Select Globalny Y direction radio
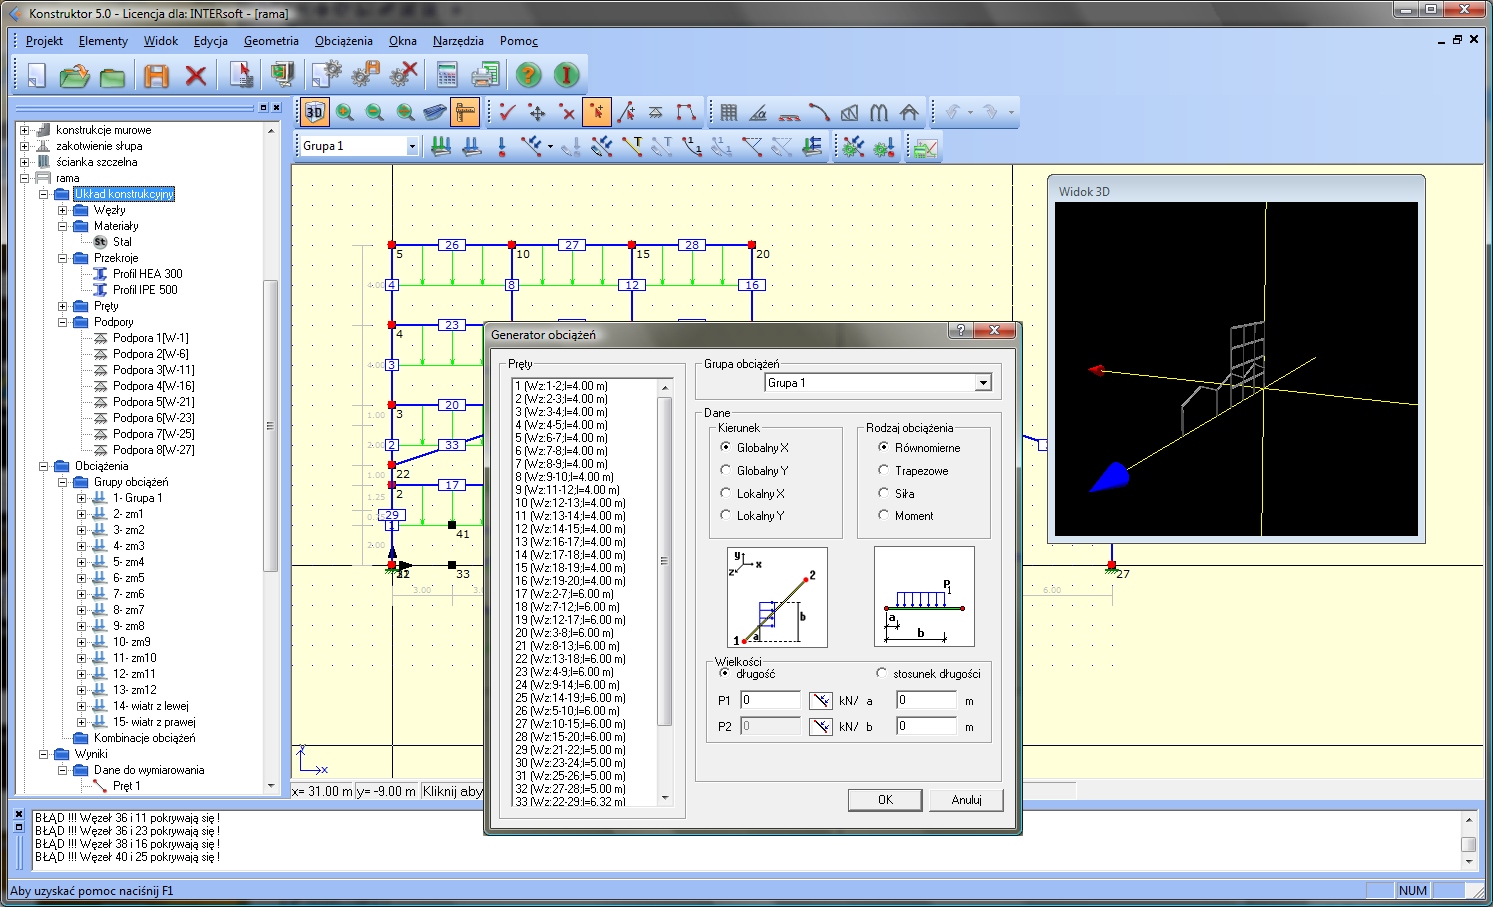This screenshot has height=907, width=1493. (725, 470)
